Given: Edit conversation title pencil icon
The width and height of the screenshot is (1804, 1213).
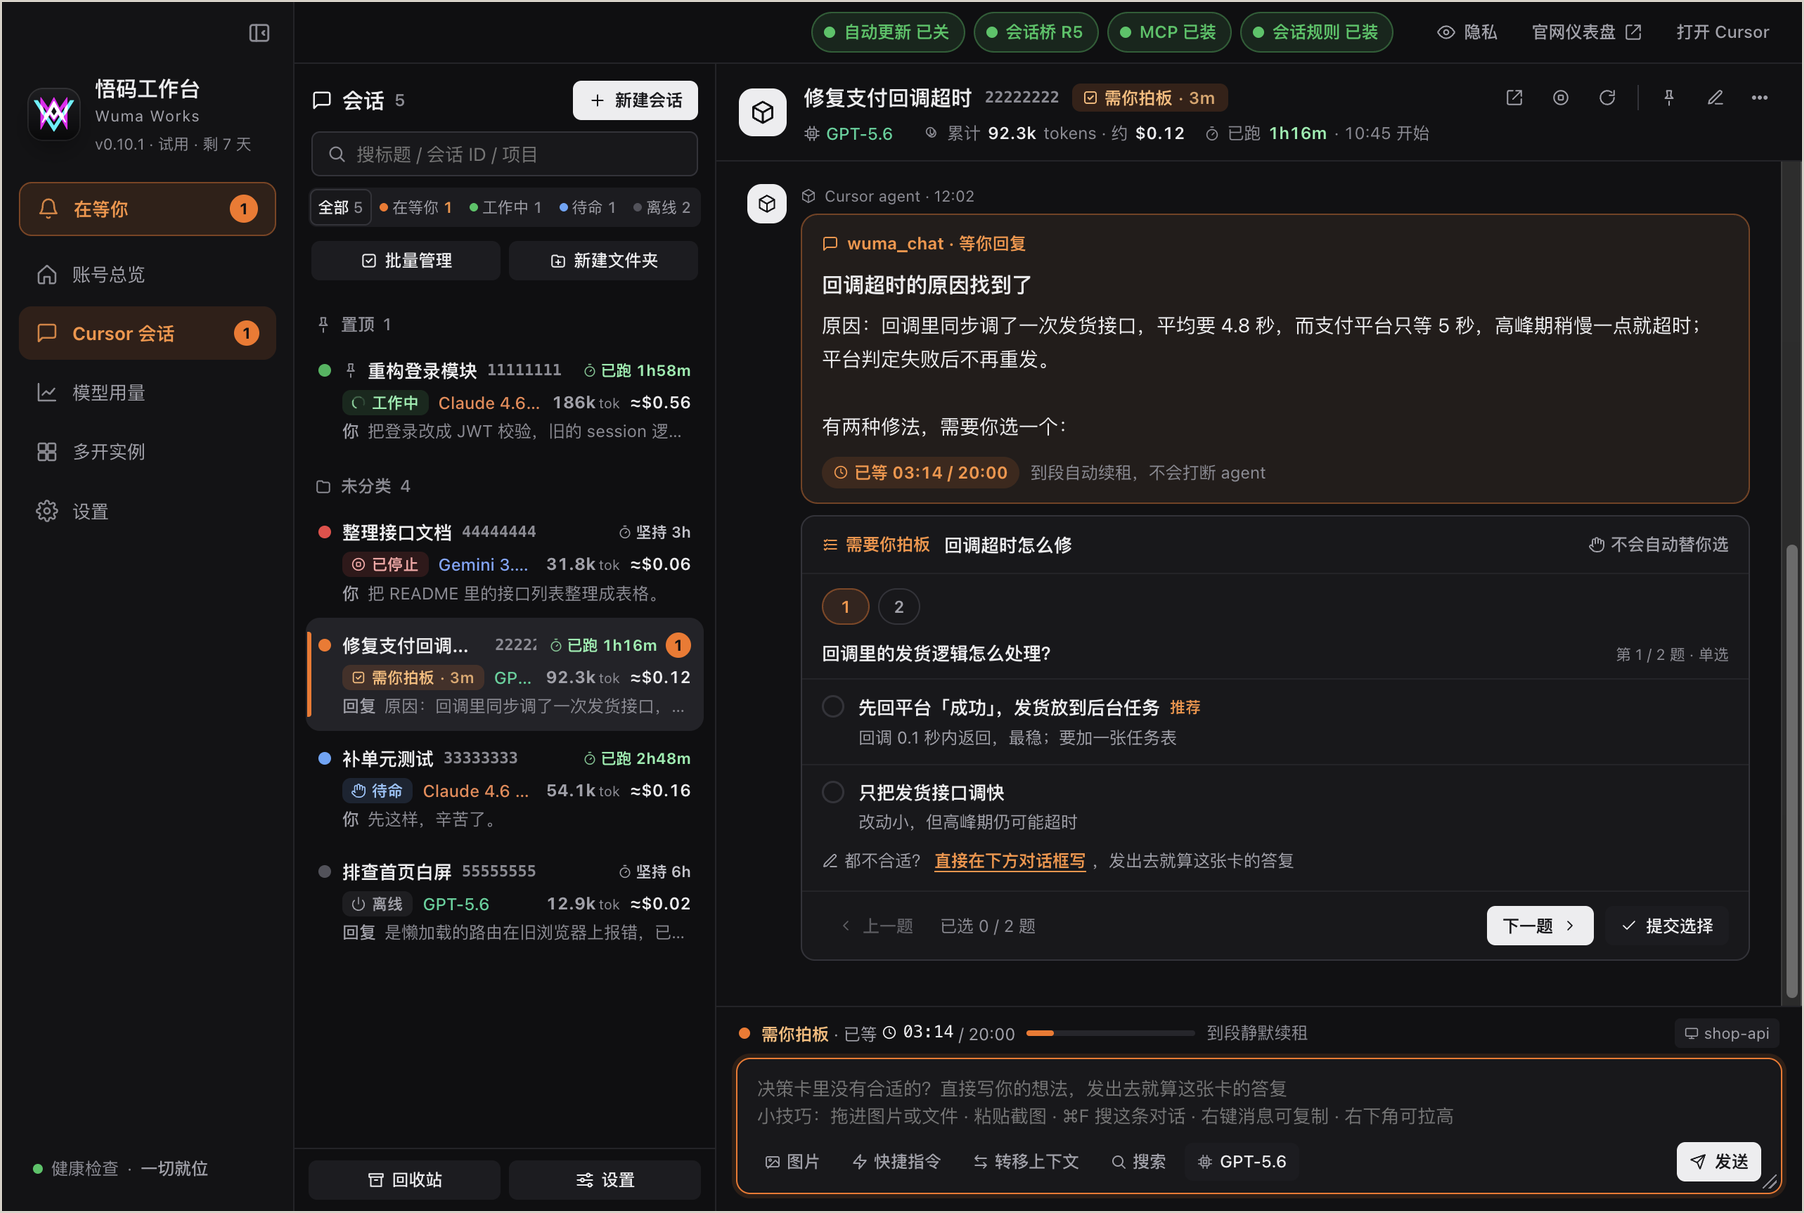Looking at the screenshot, I should coord(1715,98).
